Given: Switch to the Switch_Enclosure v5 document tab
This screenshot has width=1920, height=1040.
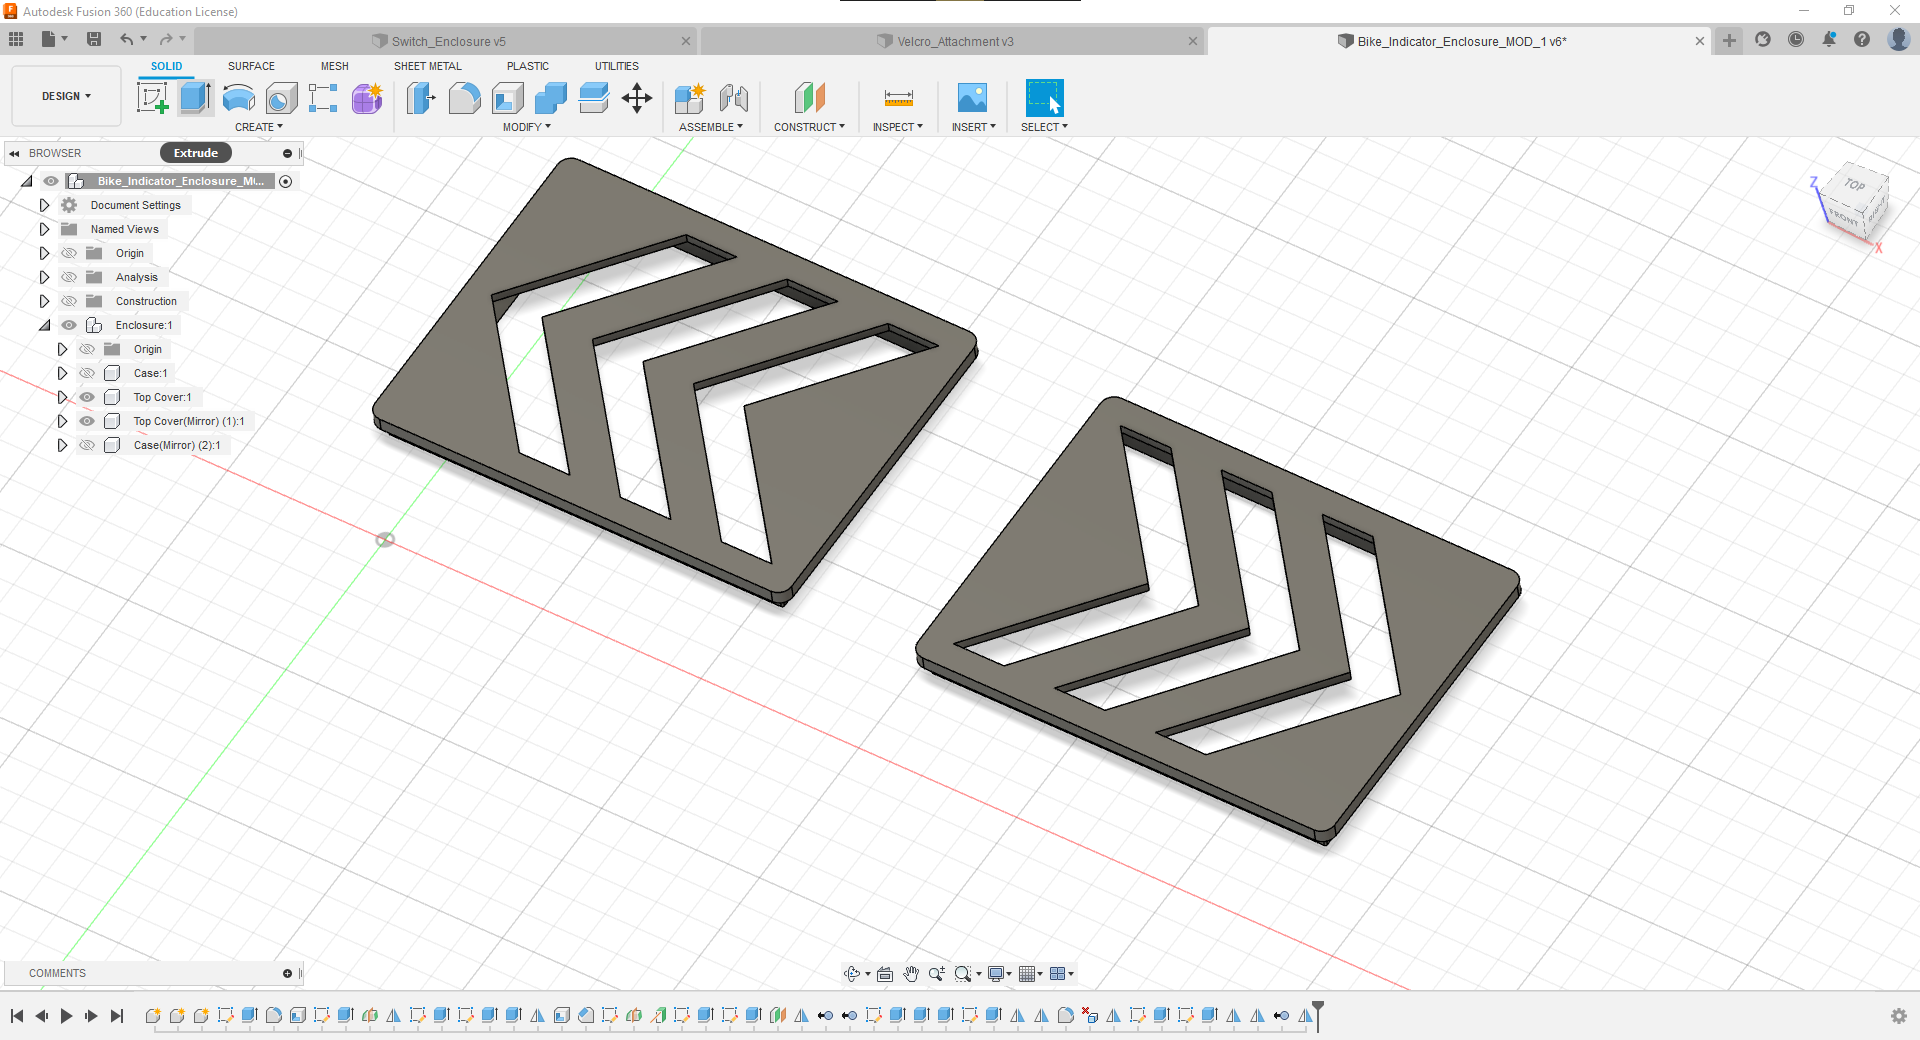Looking at the screenshot, I should pos(448,41).
